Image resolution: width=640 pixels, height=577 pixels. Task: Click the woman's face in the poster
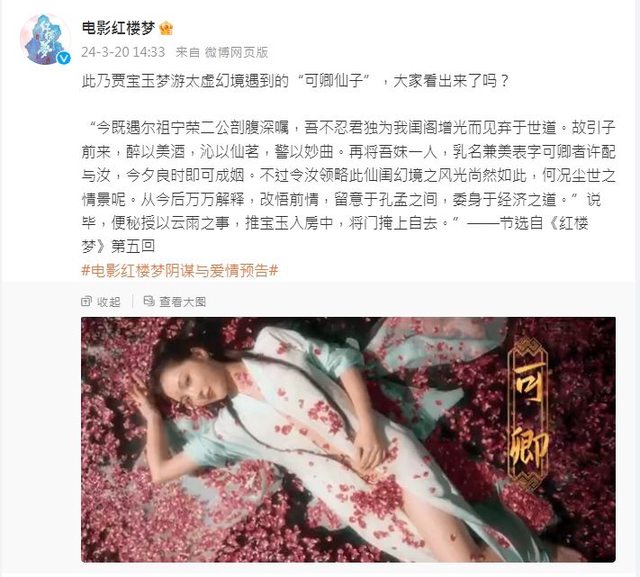click(192, 379)
